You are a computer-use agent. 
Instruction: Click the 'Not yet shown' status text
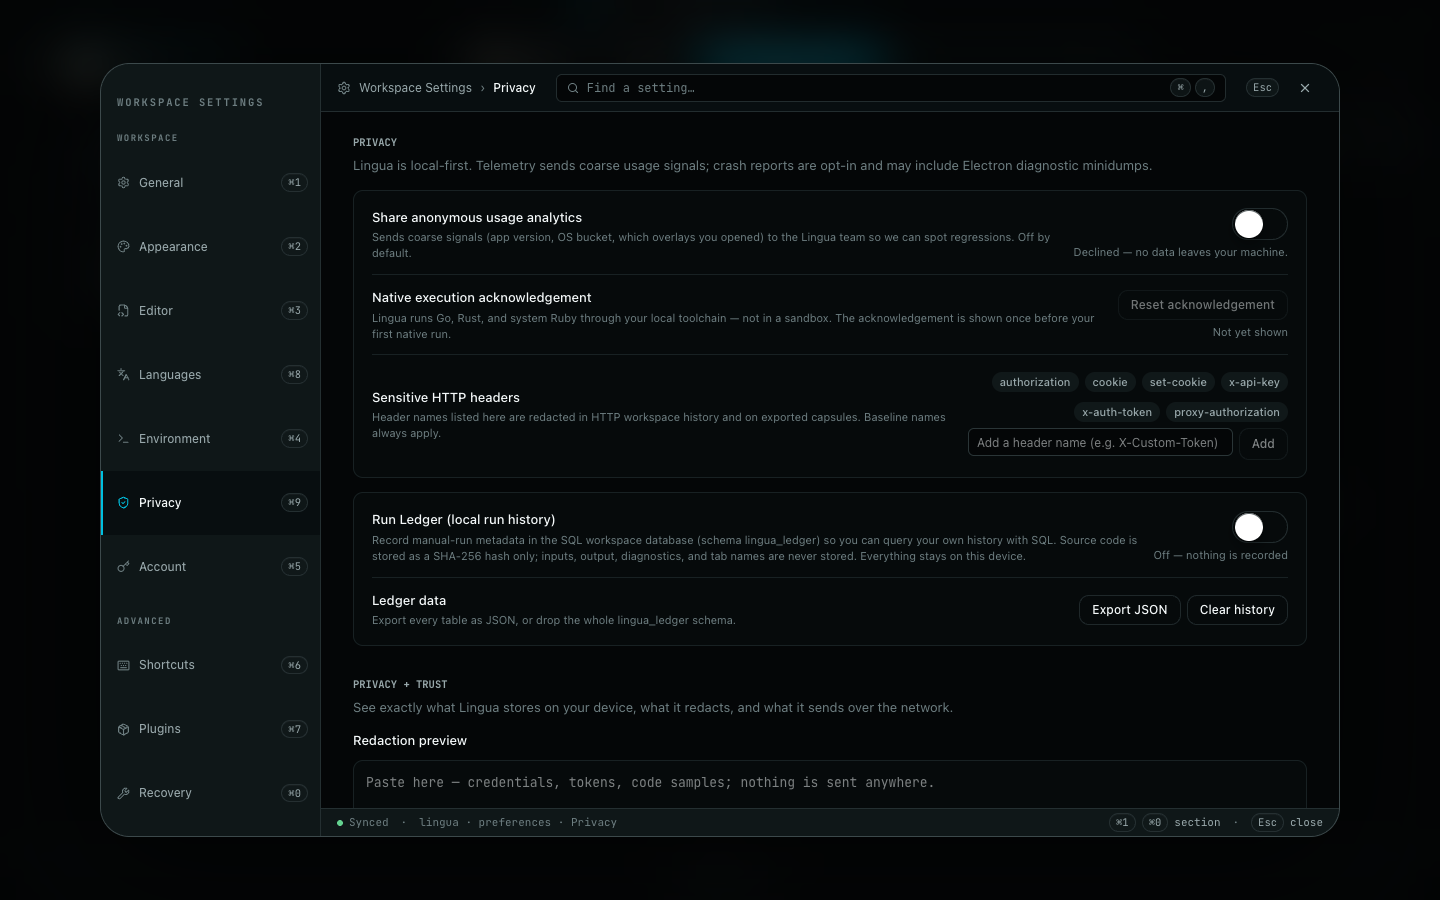click(1250, 333)
